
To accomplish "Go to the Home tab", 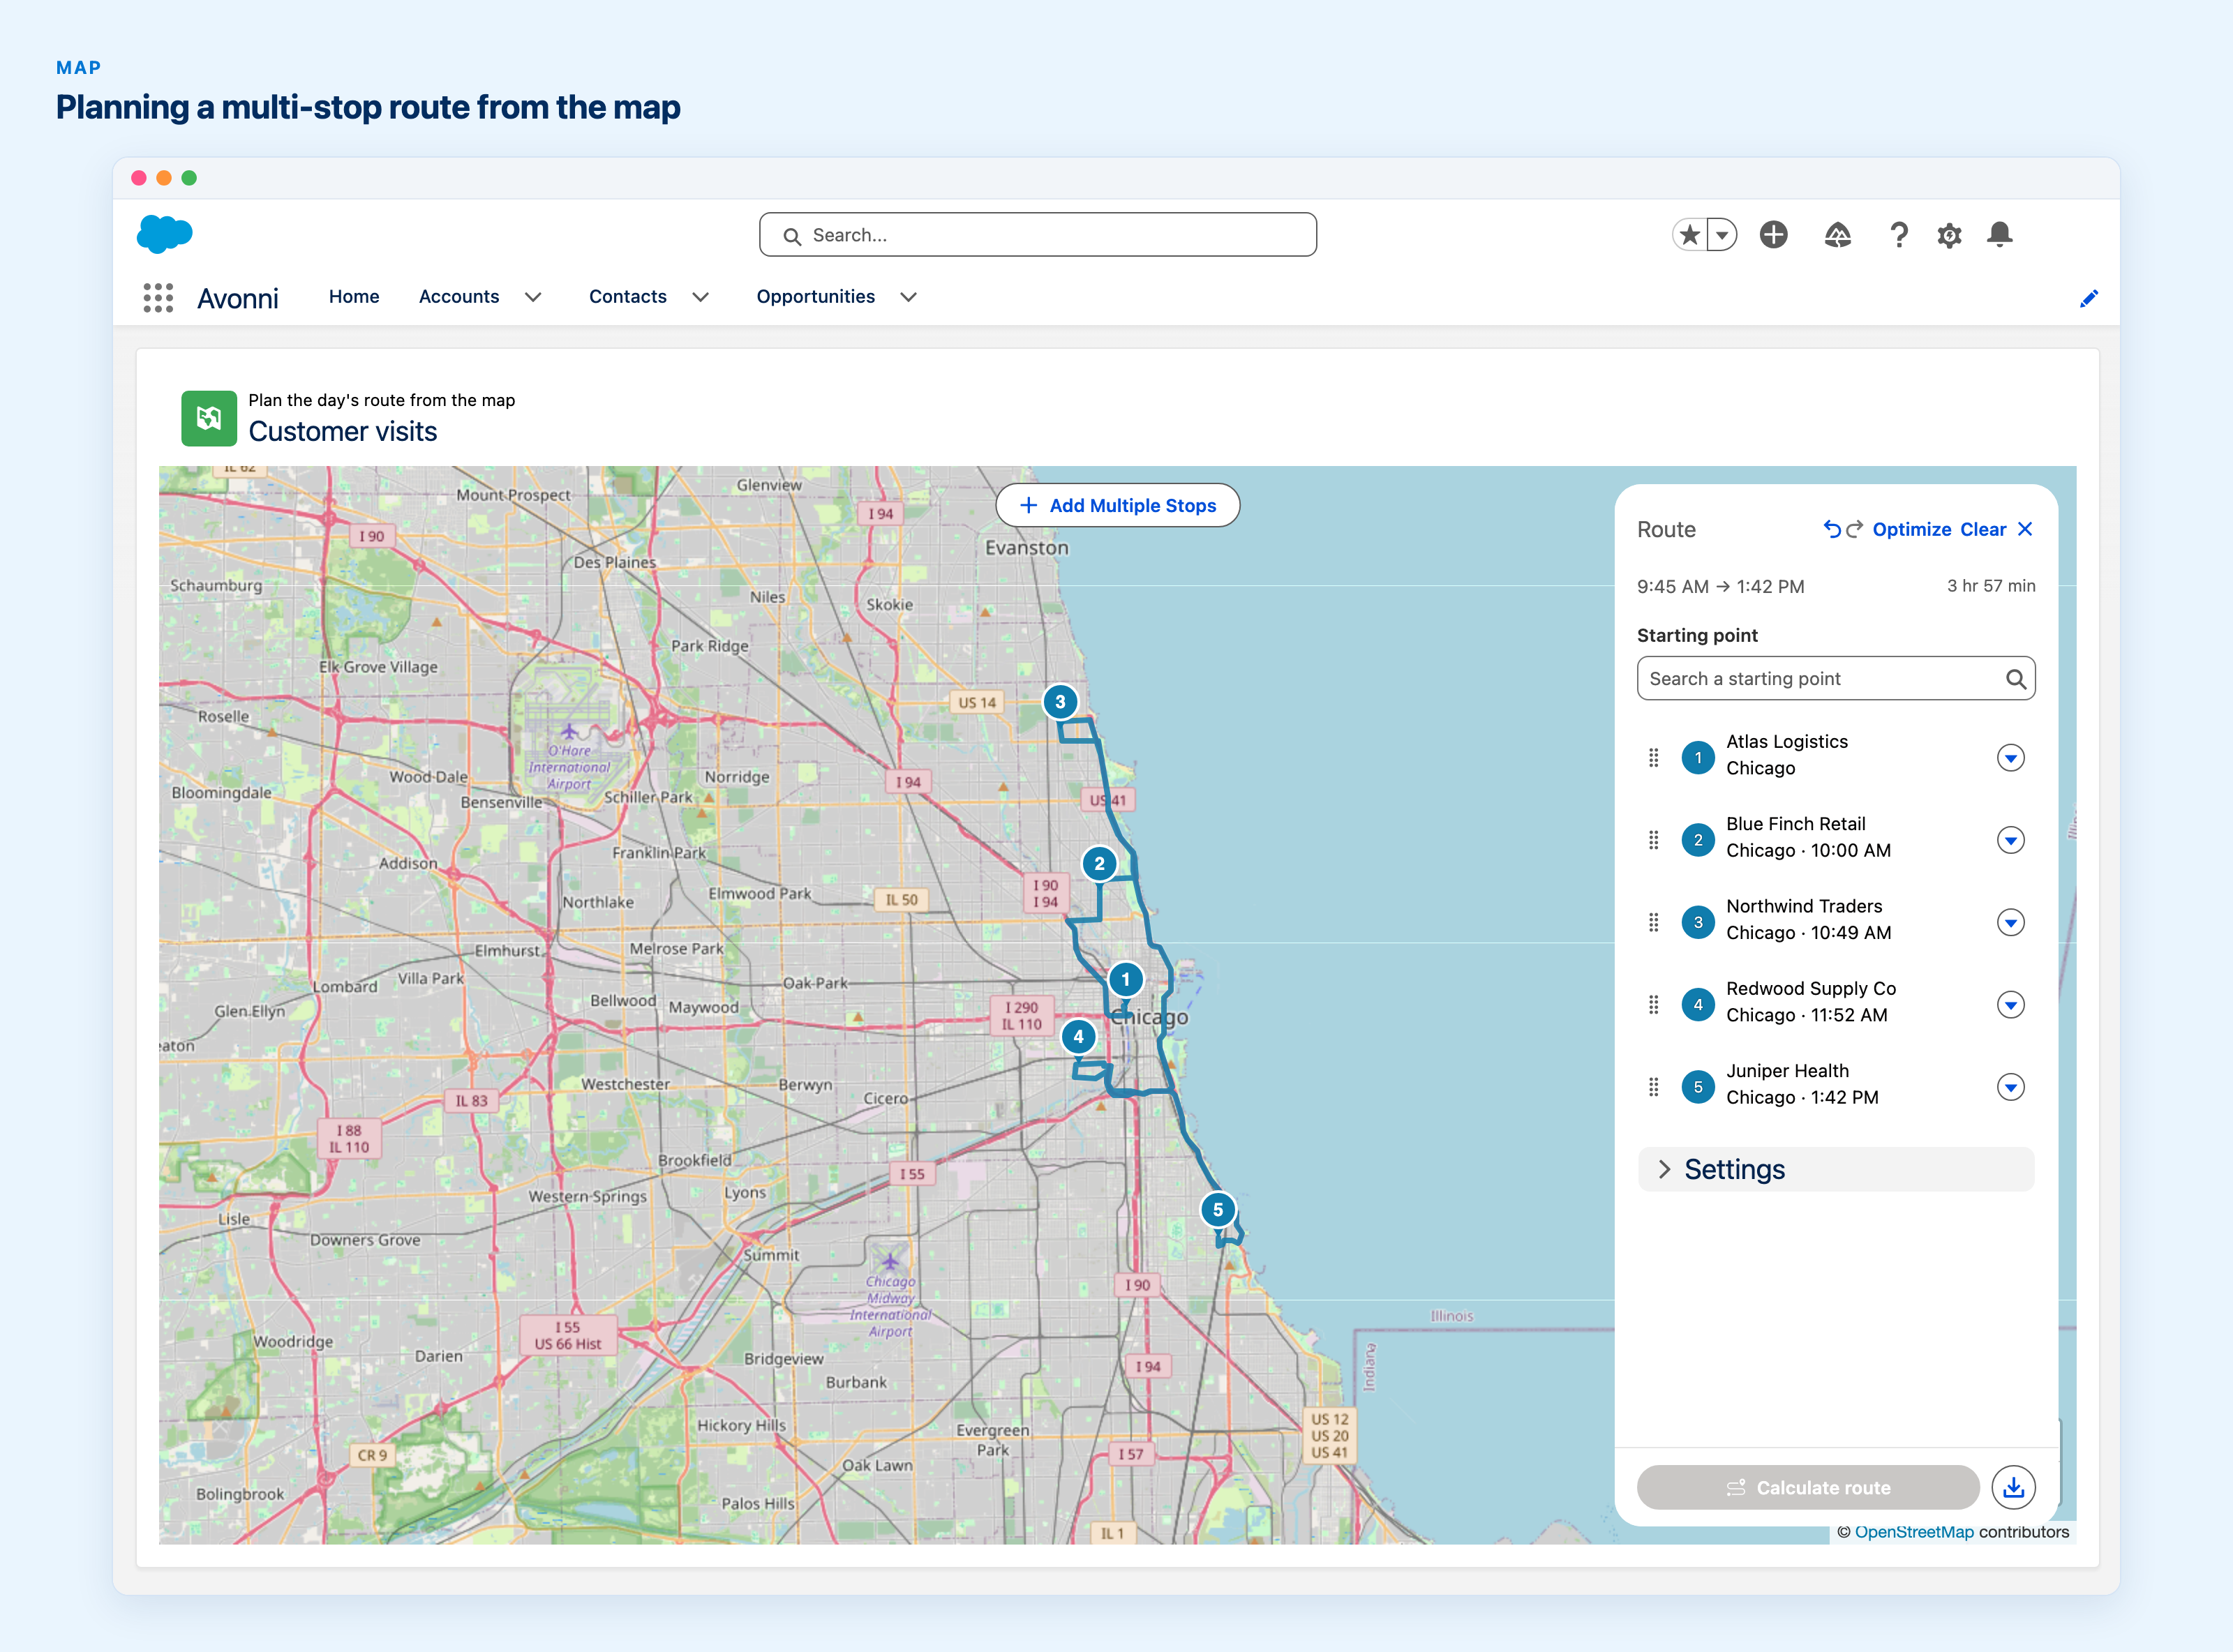I will [x=354, y=297].
